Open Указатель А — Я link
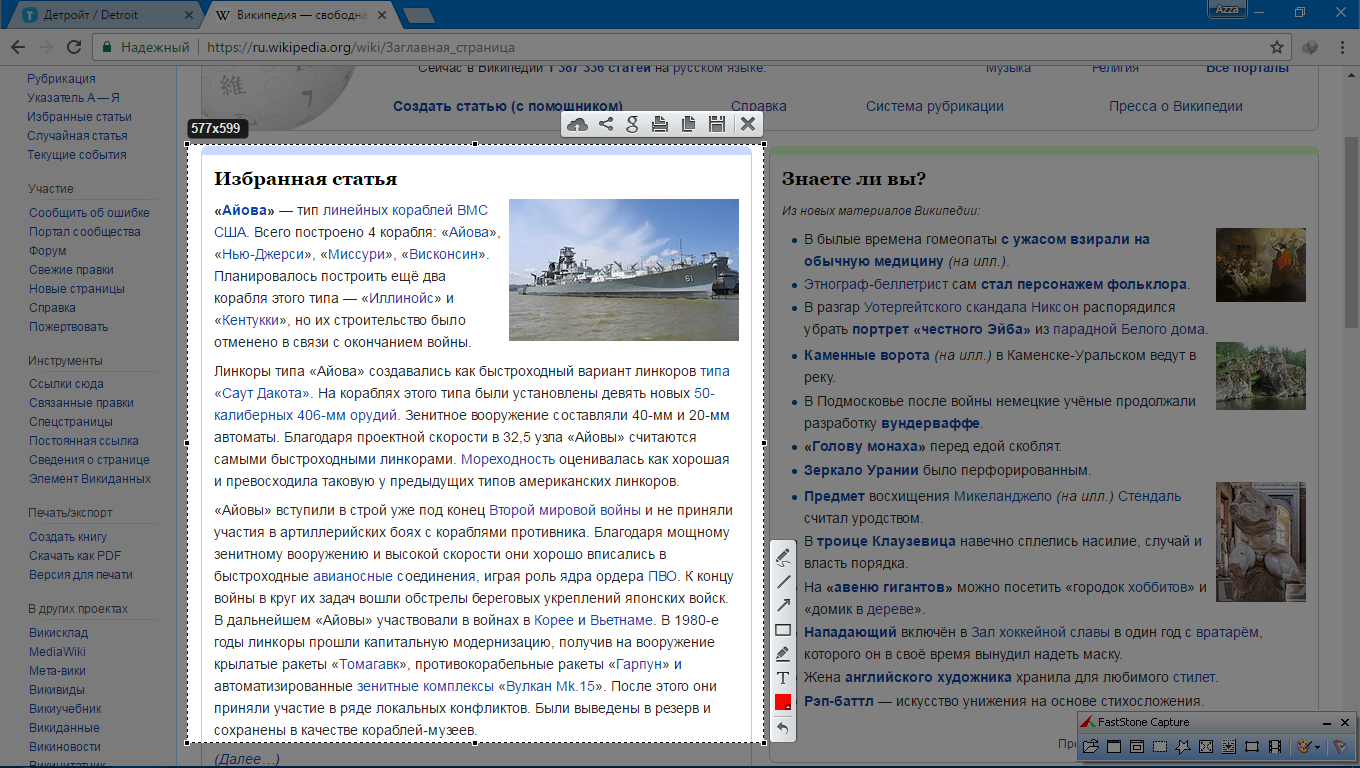1360x768 pixels. 73,98
